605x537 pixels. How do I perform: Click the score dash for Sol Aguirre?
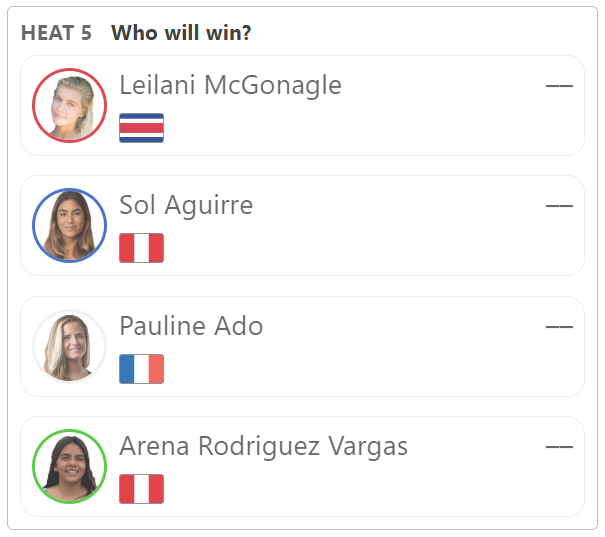(x=559, y=206)
